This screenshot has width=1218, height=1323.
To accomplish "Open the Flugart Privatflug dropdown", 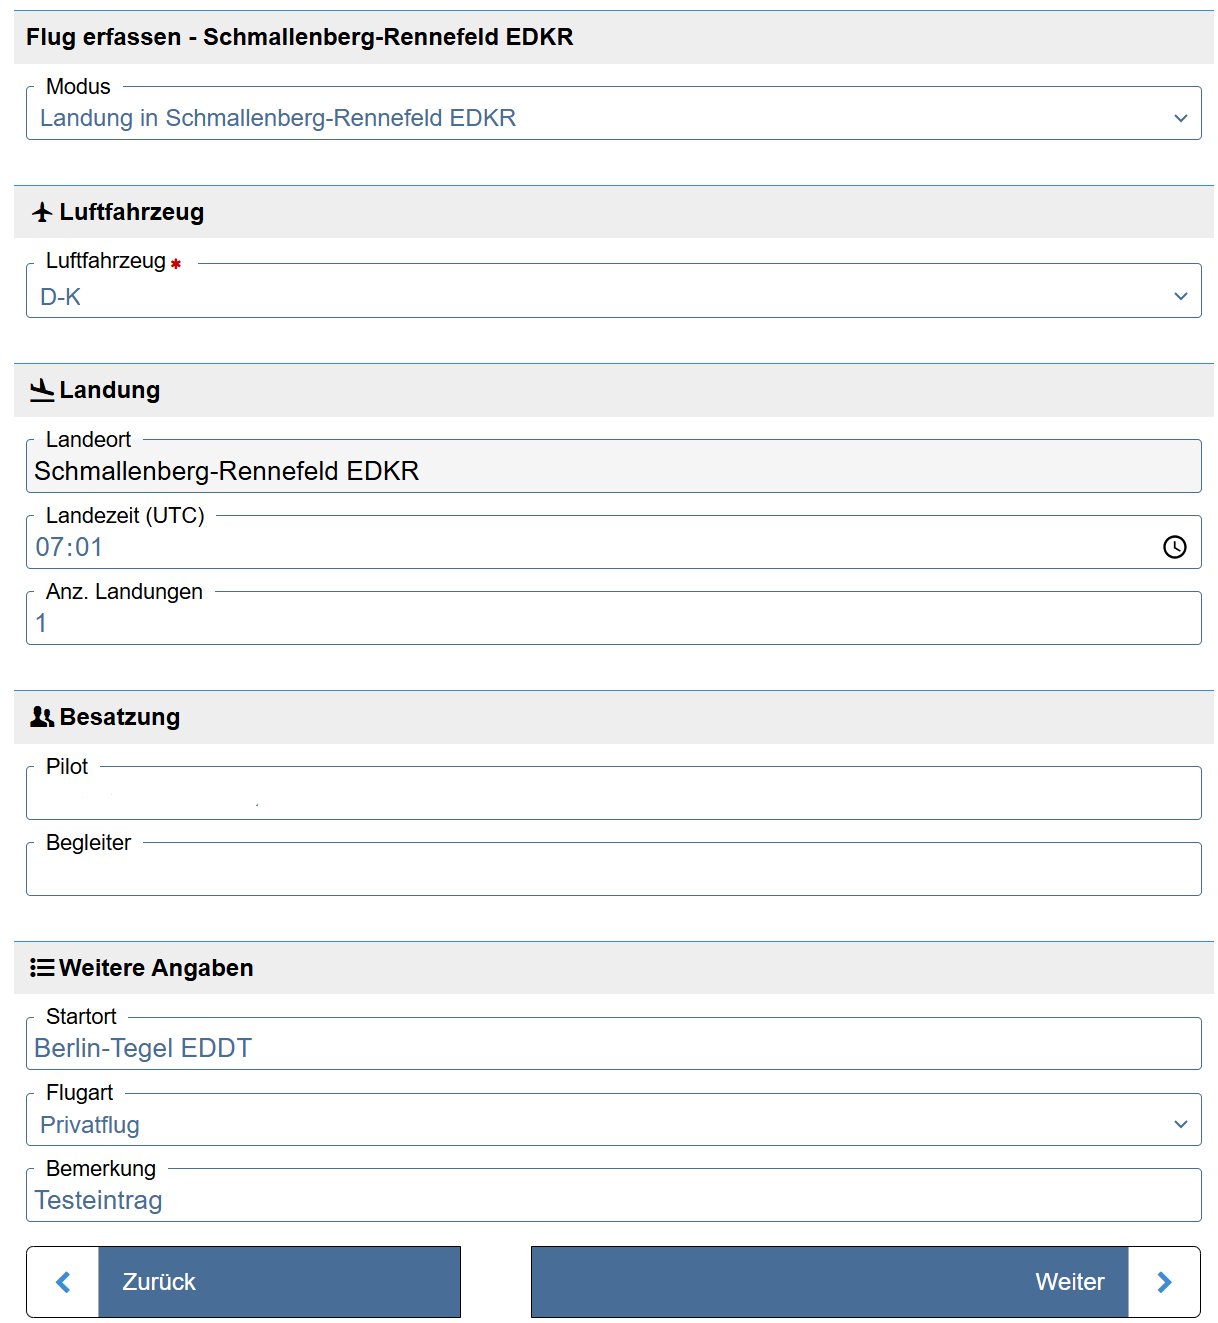I will point(613,1125).
